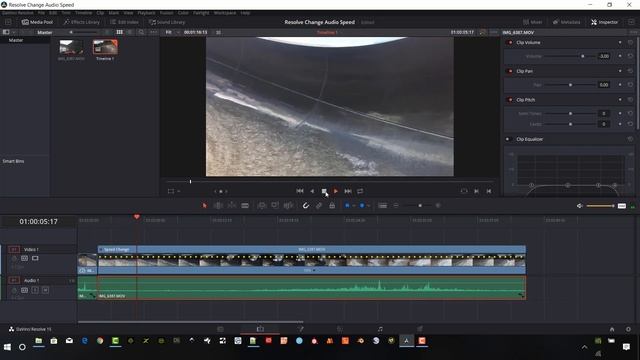Jump to the previous clip edit
This screenshot has width=640, height=360.
(489, 191)
